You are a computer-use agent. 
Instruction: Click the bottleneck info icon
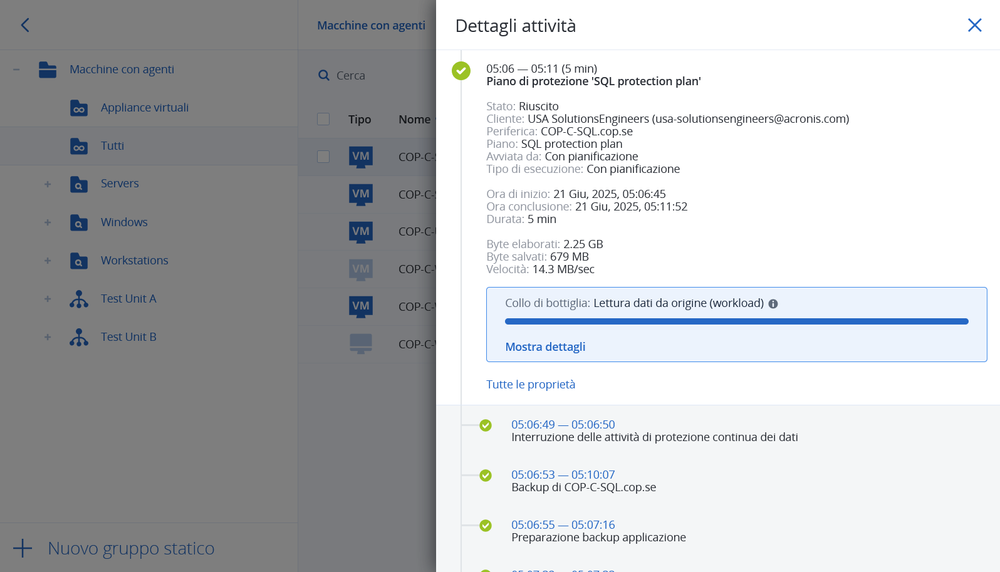point(773,303)
